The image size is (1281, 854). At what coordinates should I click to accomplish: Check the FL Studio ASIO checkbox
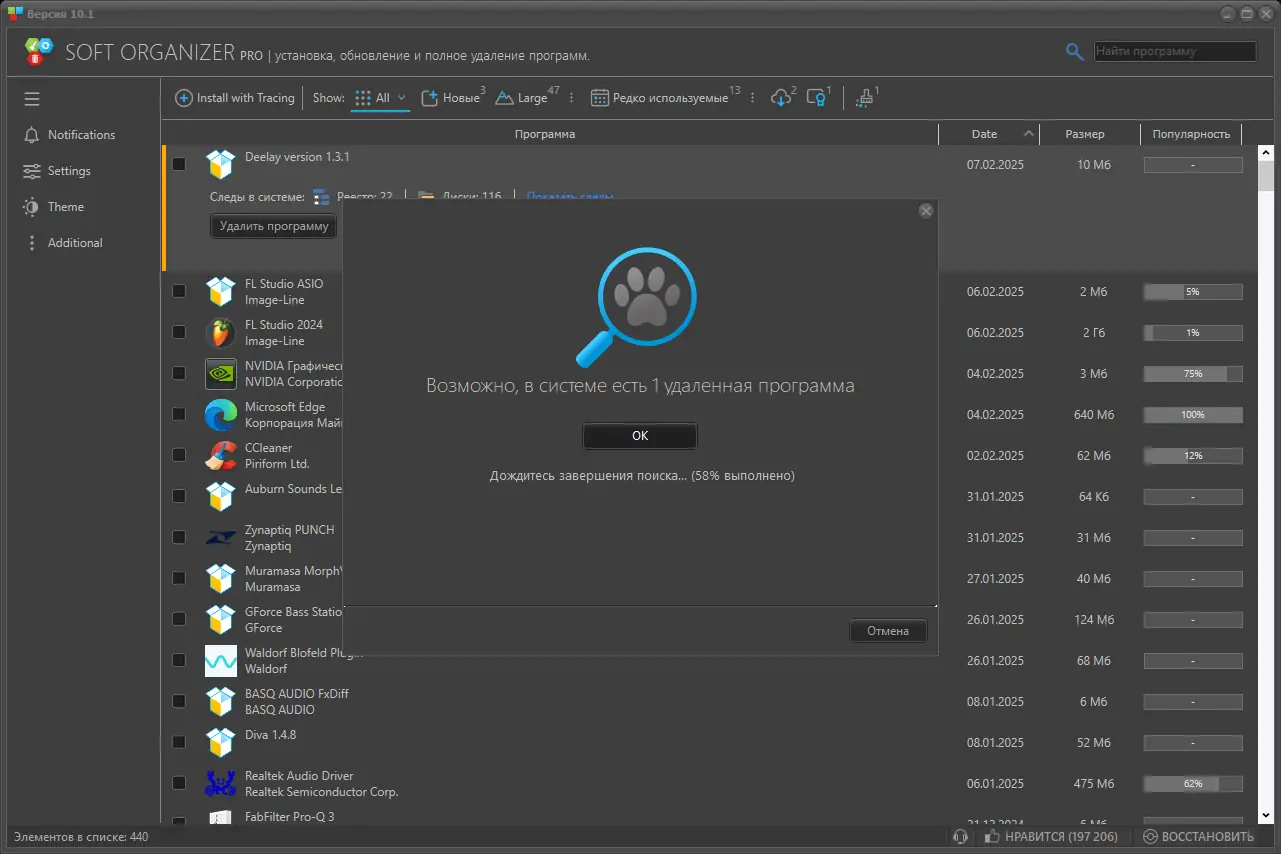tap(179, 291)
